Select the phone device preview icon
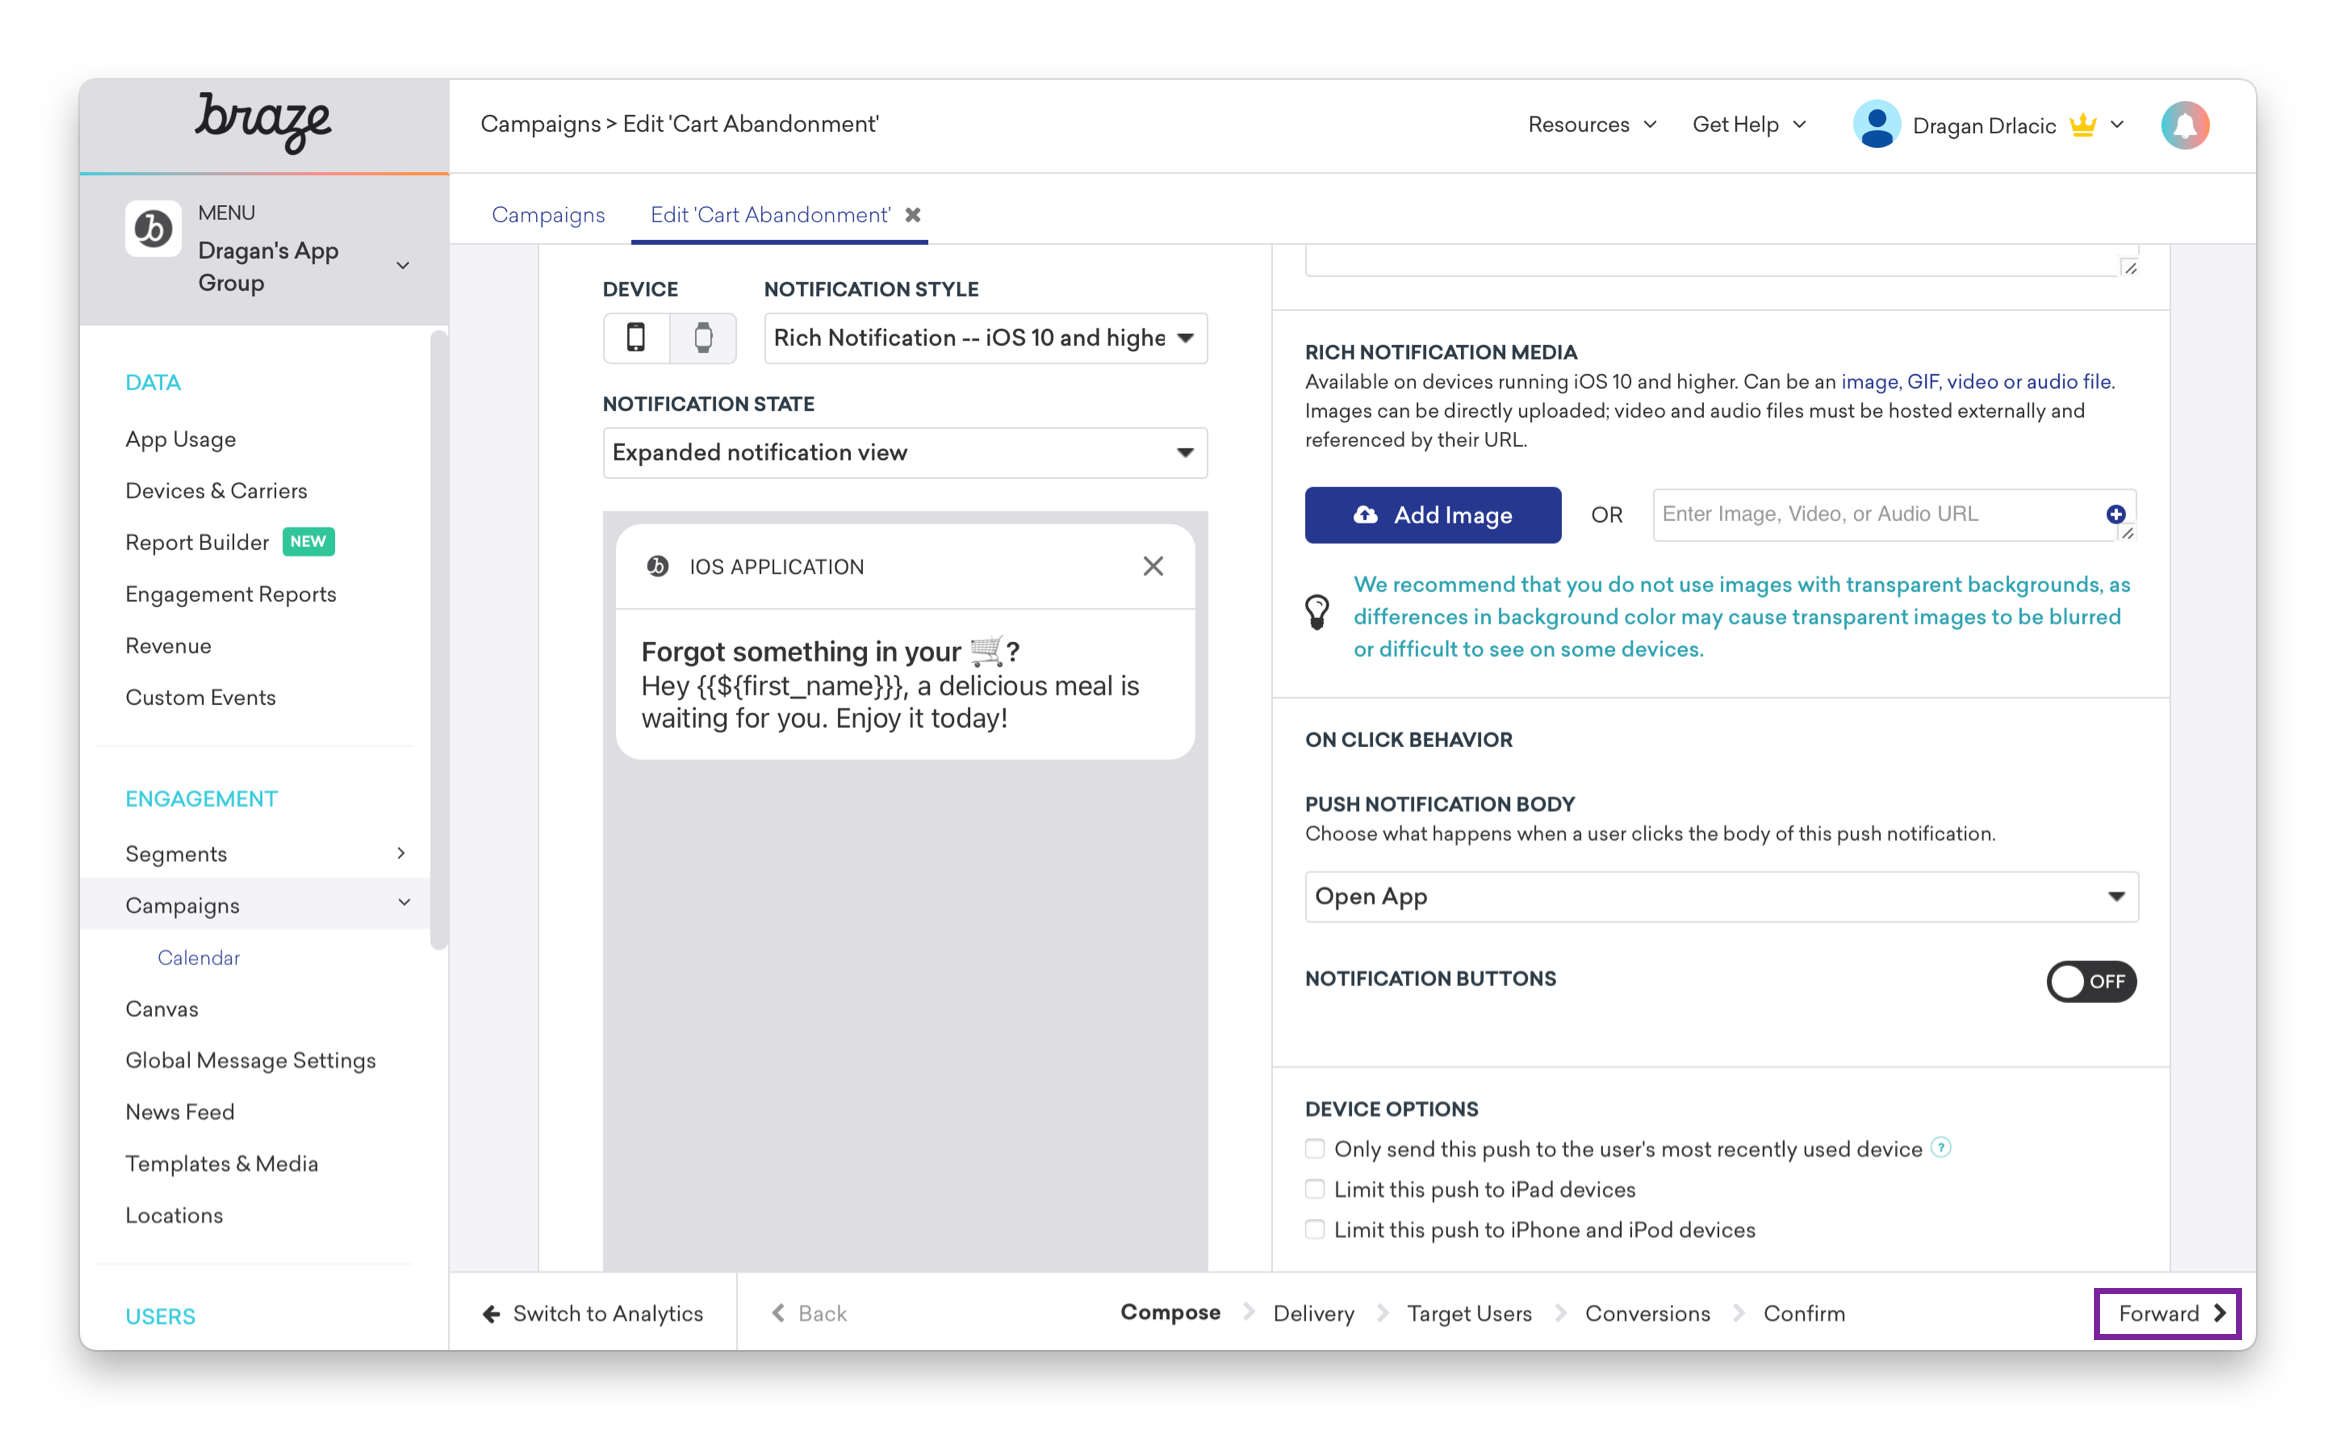 pyautogui.click(x=636, y=337)
